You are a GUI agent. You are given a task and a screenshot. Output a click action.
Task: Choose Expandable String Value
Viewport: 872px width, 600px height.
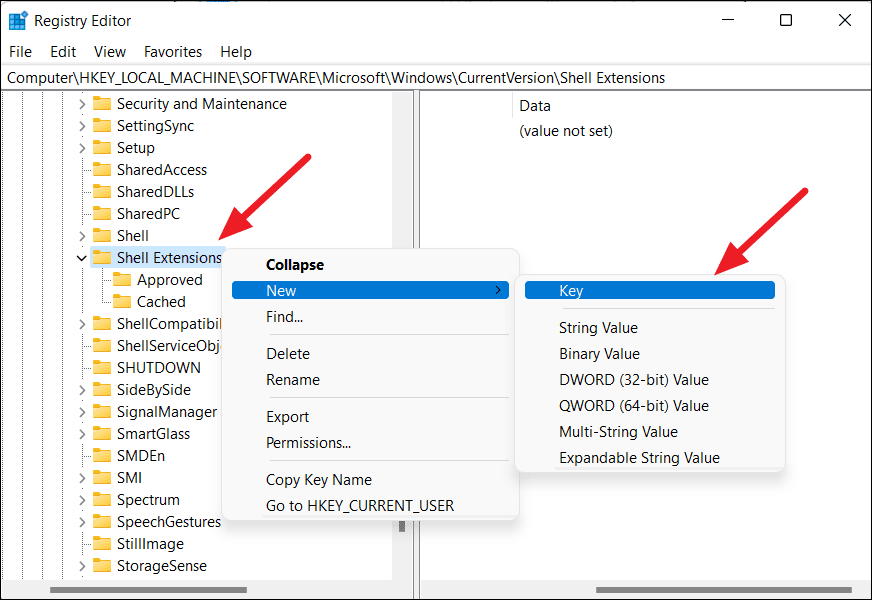point(650,458)
